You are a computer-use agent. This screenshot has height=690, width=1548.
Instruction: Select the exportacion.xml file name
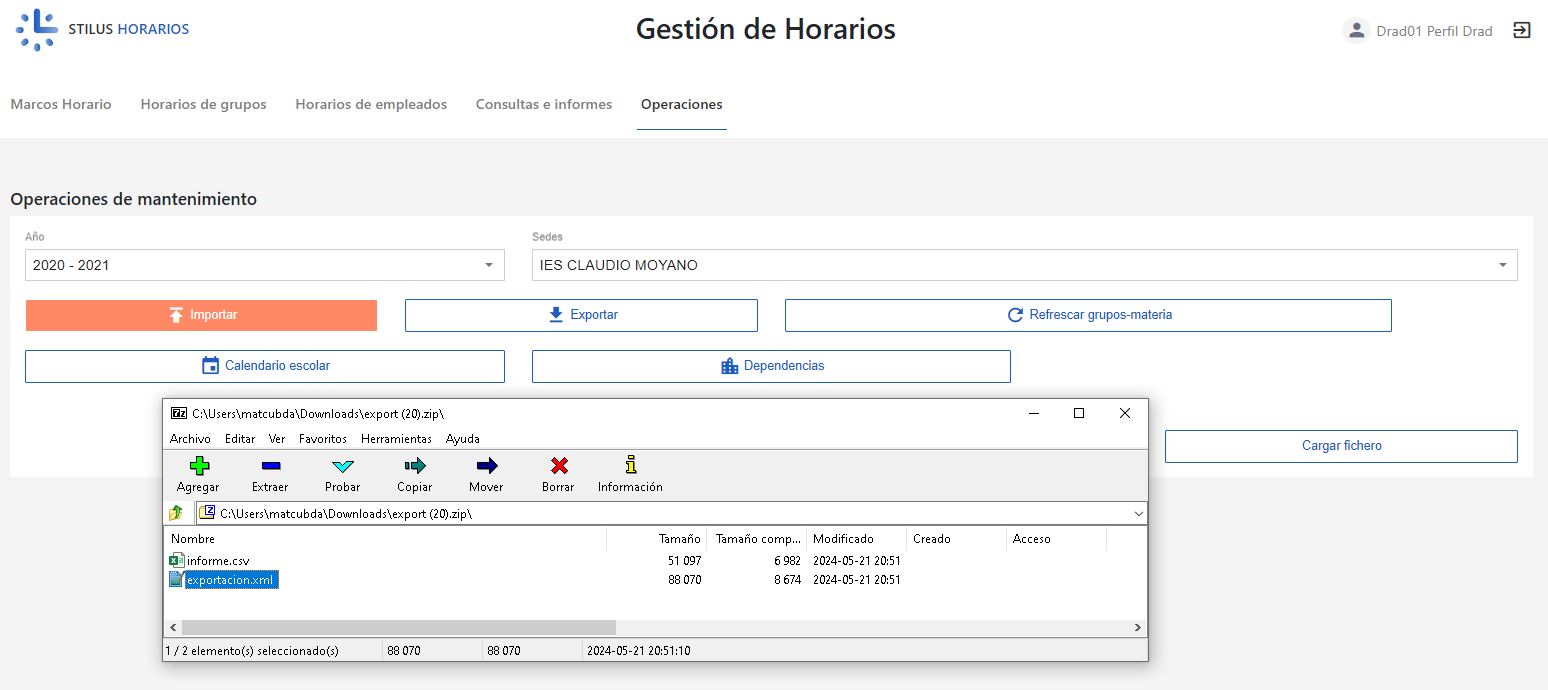coord(230,580)
